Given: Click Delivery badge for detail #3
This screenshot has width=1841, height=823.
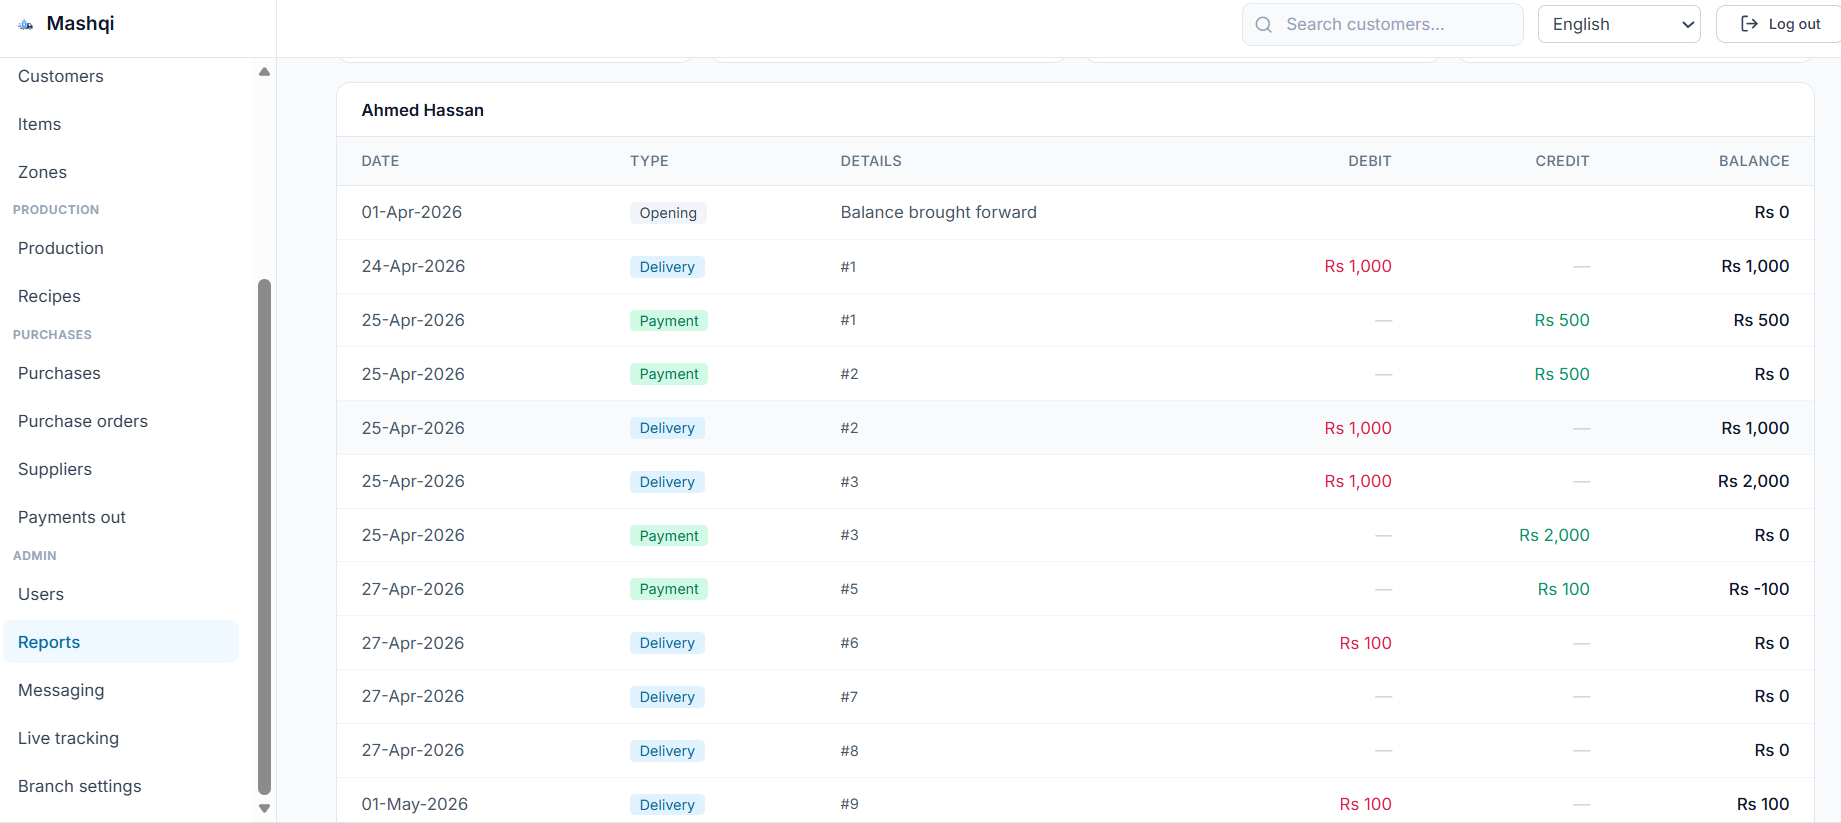Looking at the screenshot, I should pyautogui.click(x=667, y=482).
